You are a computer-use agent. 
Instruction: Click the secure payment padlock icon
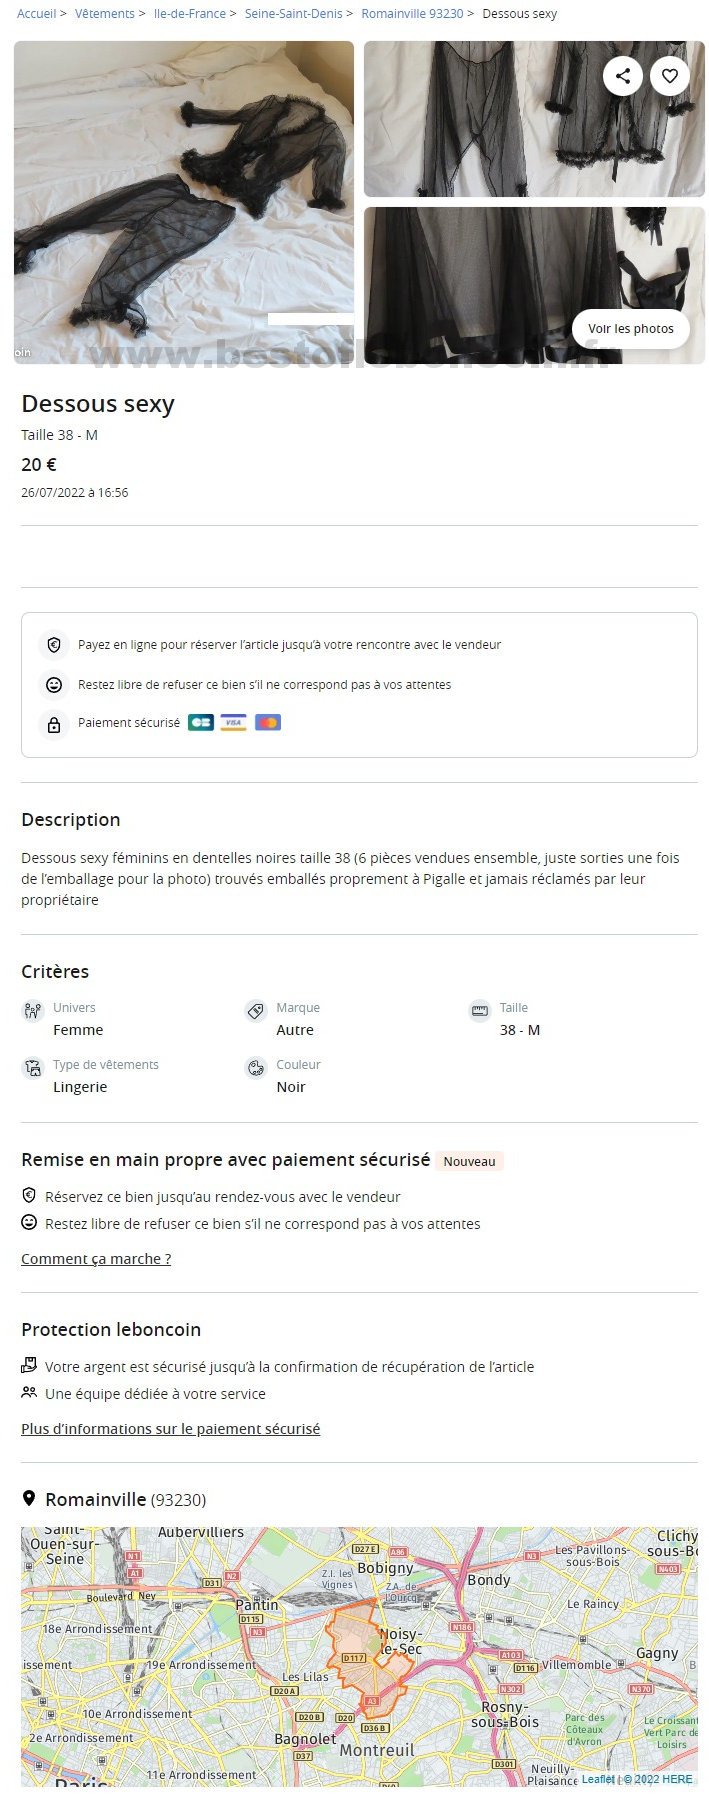click(x=54, y=724)
